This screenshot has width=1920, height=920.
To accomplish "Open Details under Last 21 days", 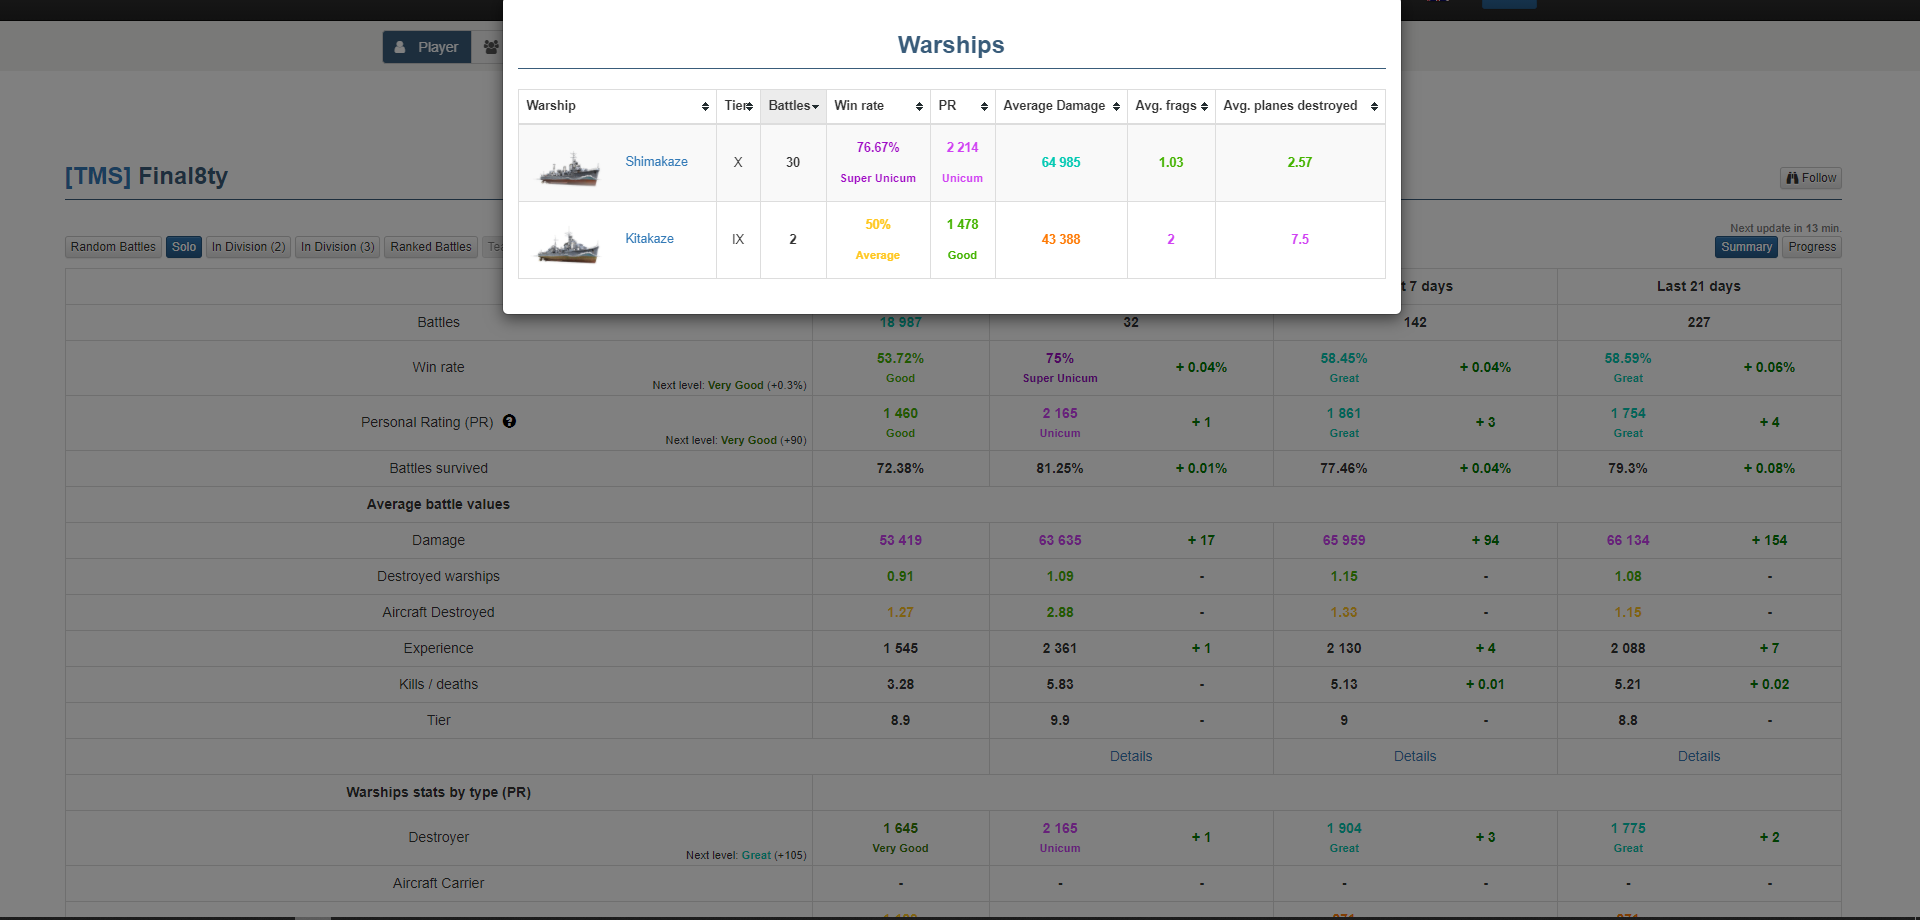I will (x=1698, y=757).
